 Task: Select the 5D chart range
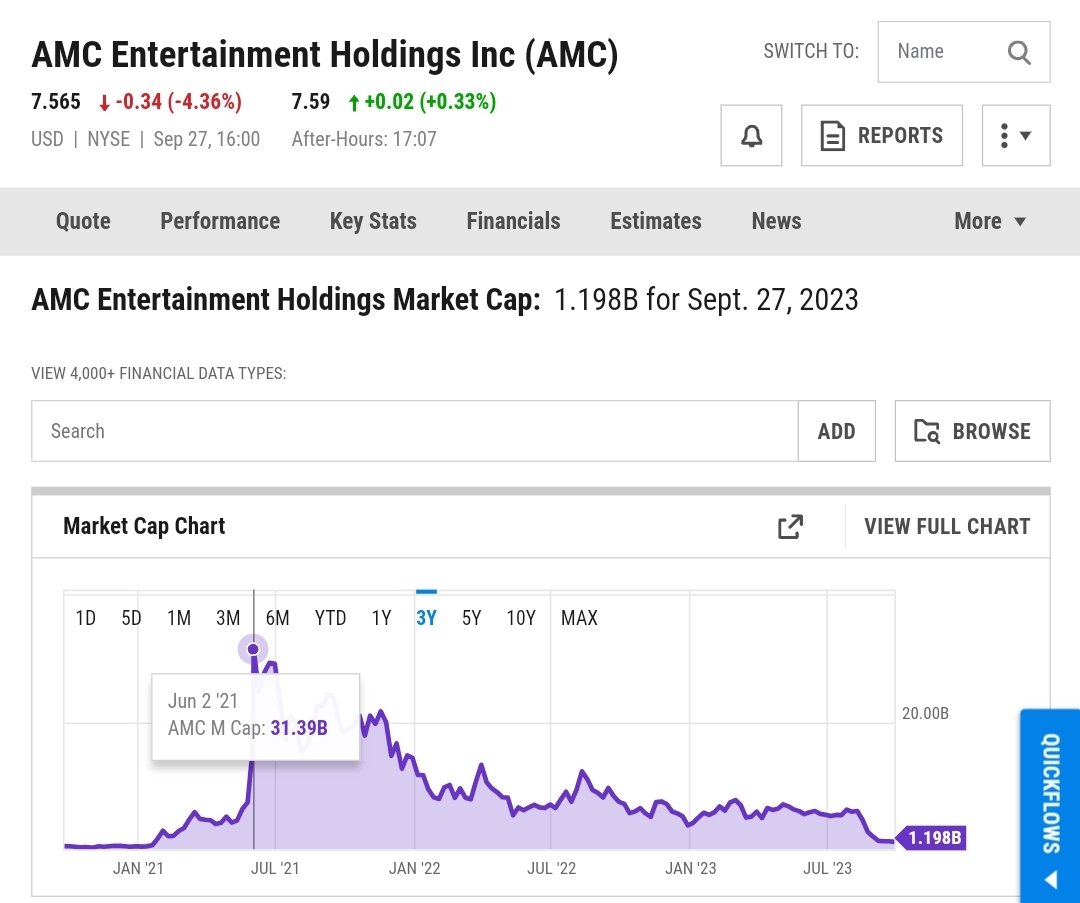[132, 618]
